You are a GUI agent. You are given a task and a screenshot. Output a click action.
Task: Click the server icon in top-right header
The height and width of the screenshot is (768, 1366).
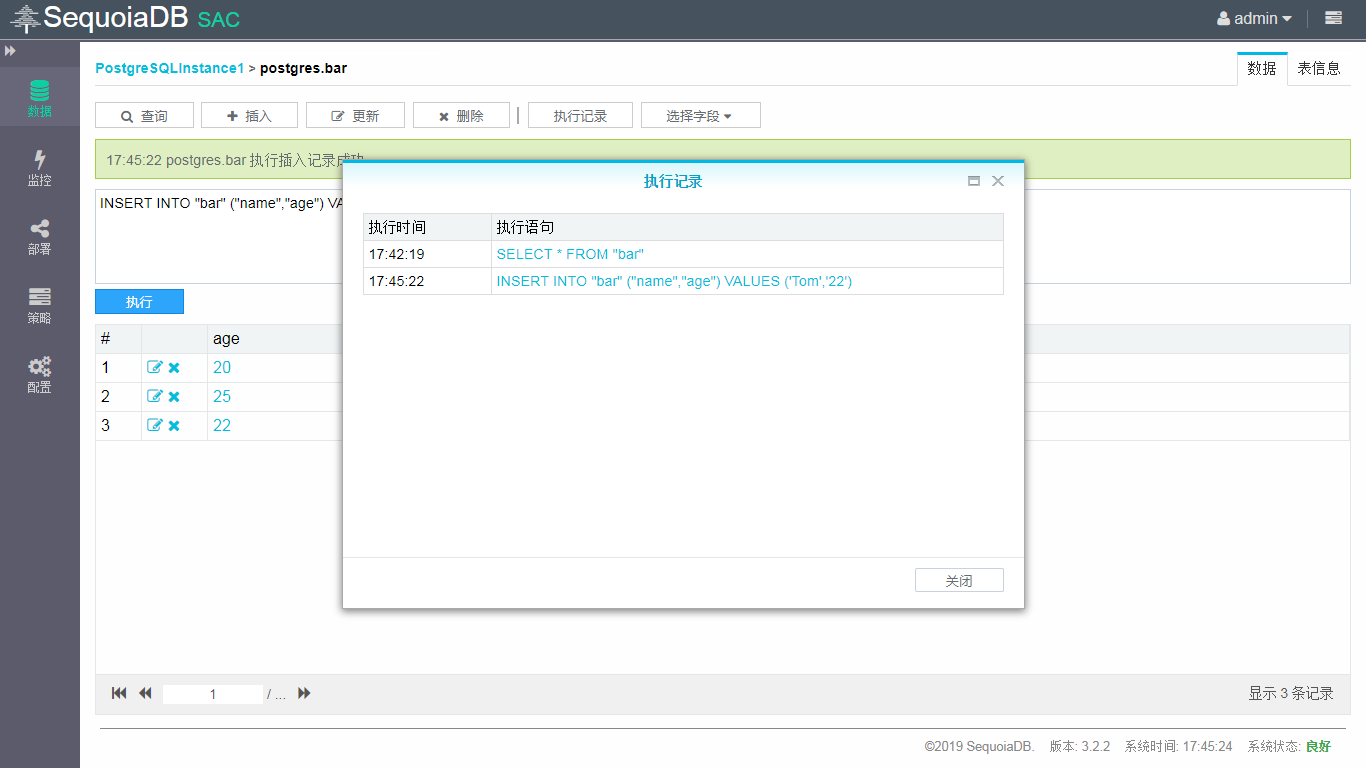[x=1333, y=18]
